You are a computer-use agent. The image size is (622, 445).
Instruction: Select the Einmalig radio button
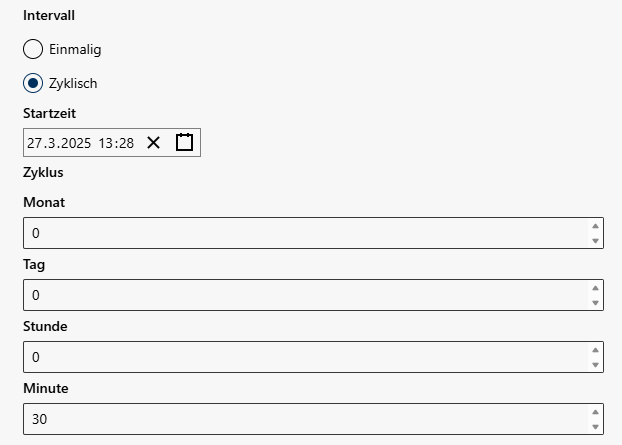click(33, 49)
